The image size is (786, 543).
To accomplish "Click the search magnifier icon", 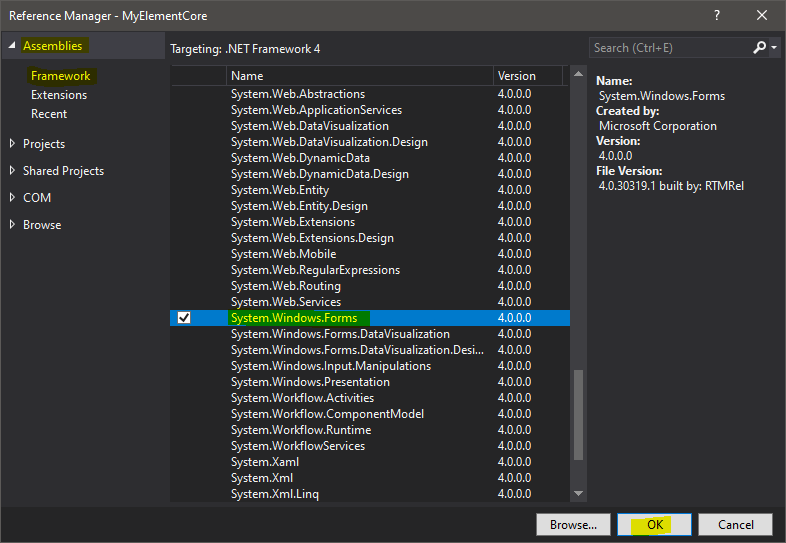I will 760,47.
